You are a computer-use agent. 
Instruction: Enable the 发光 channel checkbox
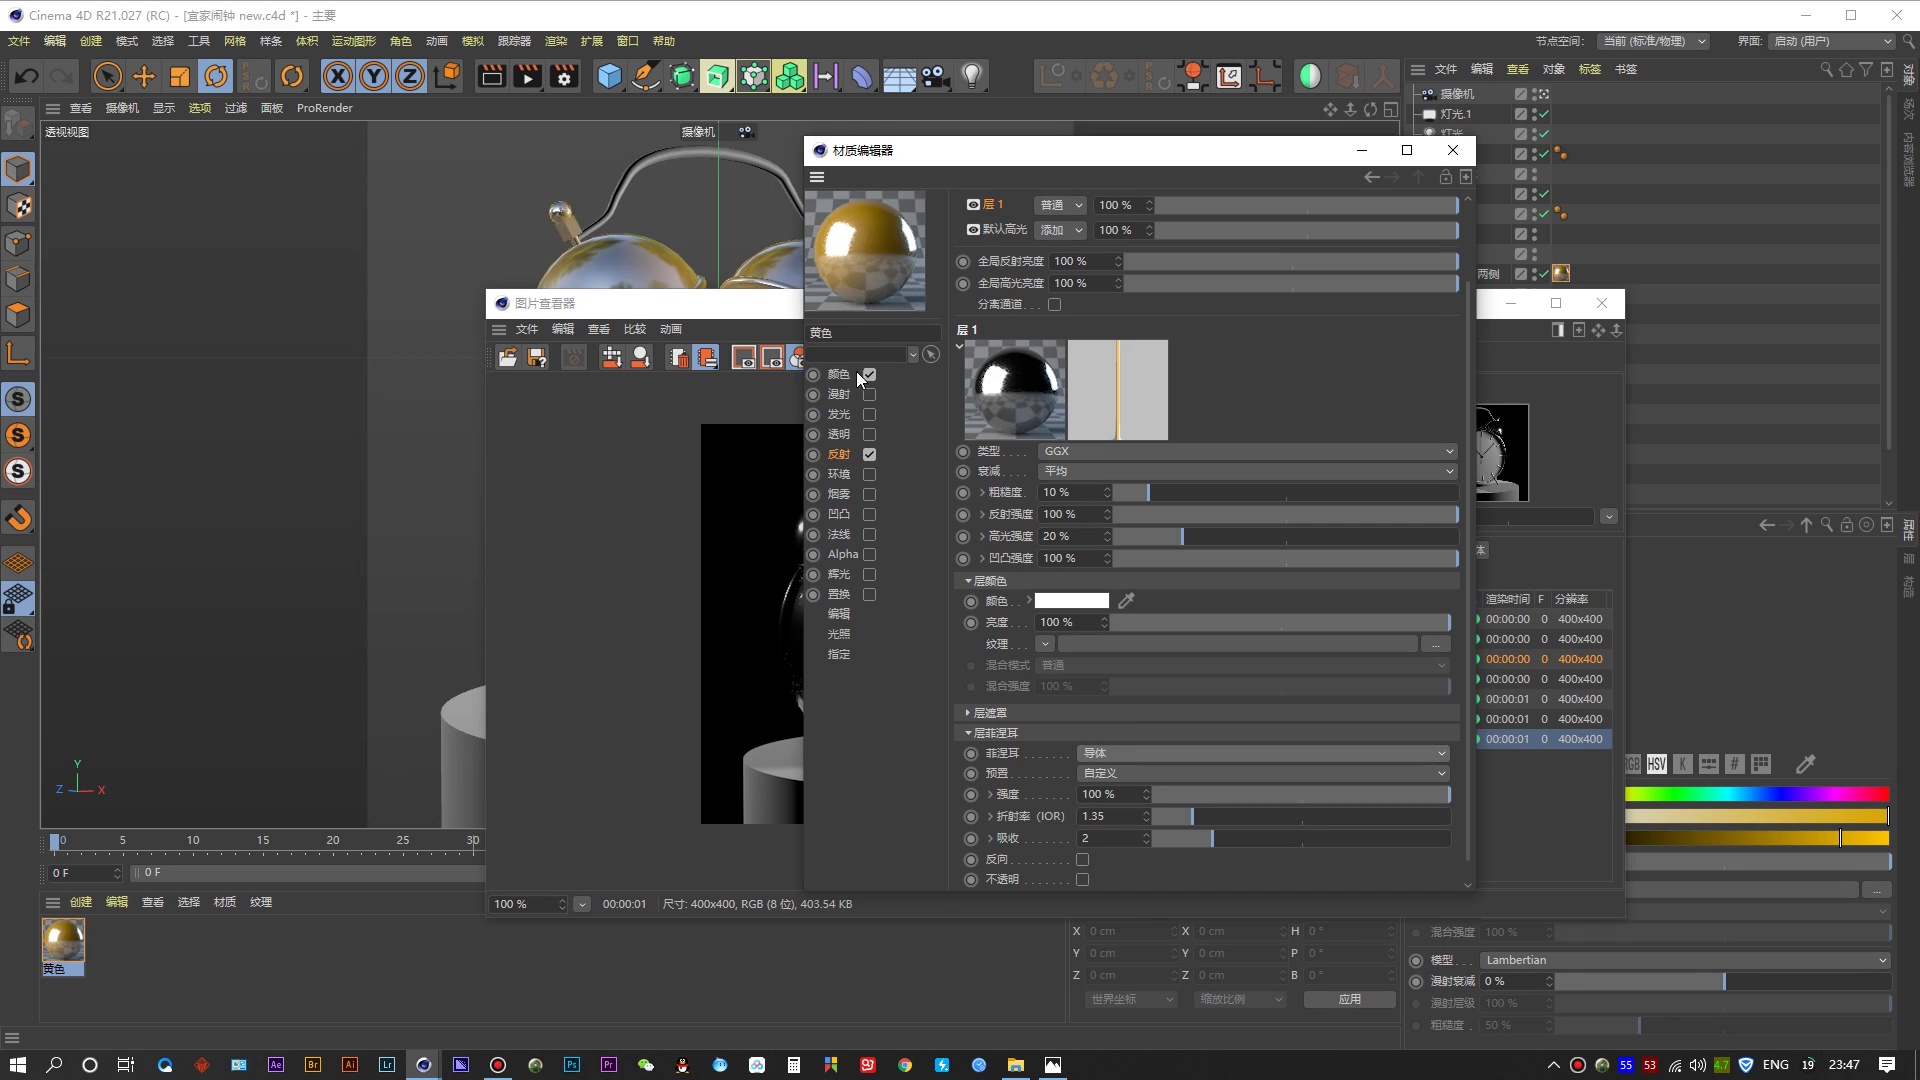coord(869,414)
